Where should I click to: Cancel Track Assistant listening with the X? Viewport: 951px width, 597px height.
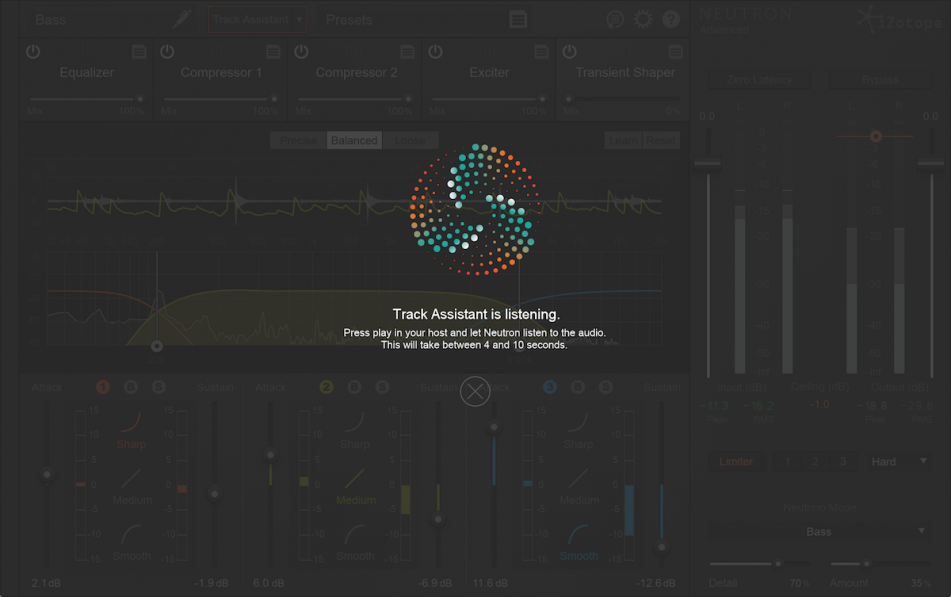point(475,391)
